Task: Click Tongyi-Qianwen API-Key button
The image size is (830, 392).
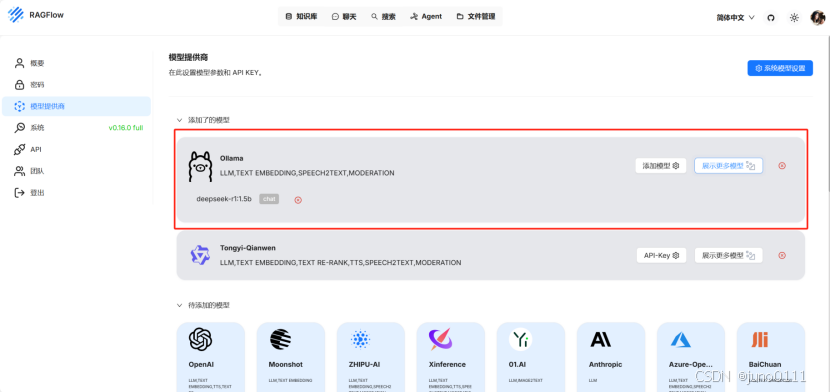Action: click(x=661, y=255)
